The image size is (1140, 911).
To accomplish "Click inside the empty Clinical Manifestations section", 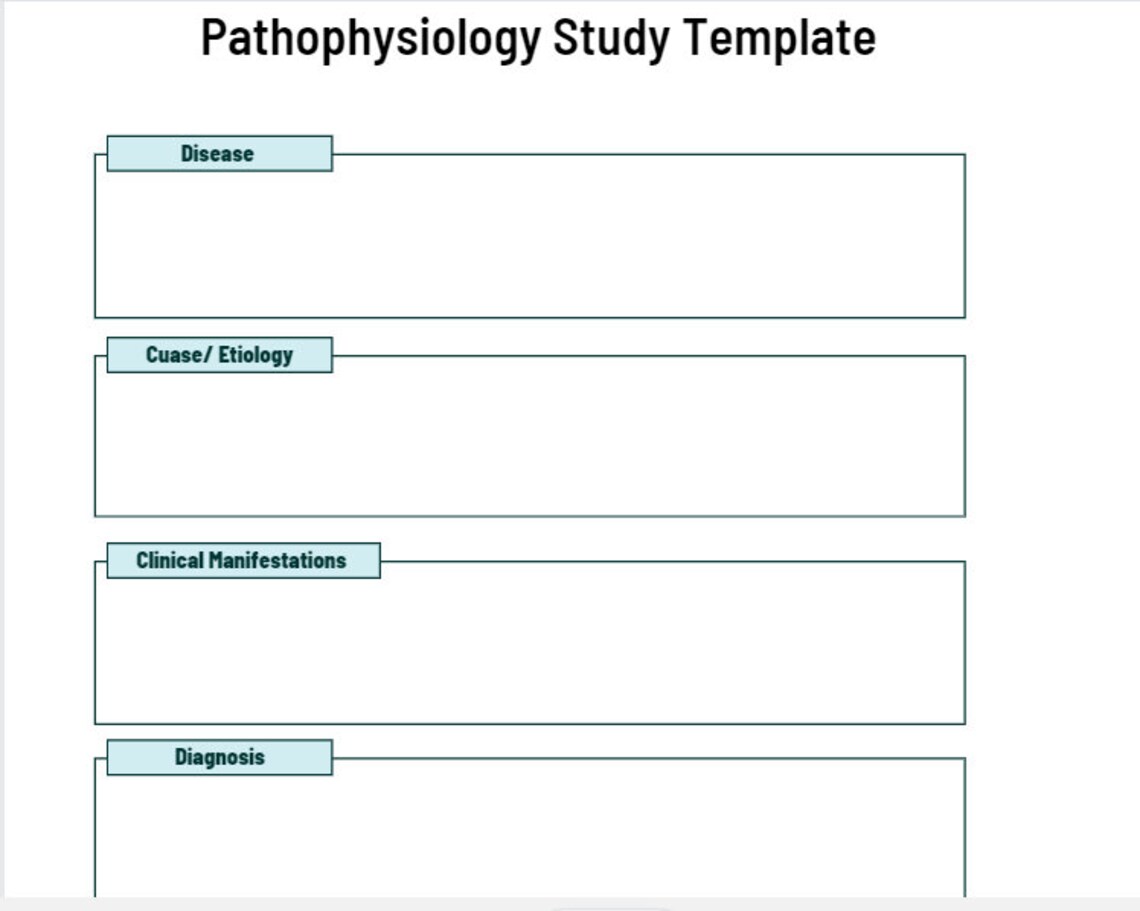I will point(530,651).
